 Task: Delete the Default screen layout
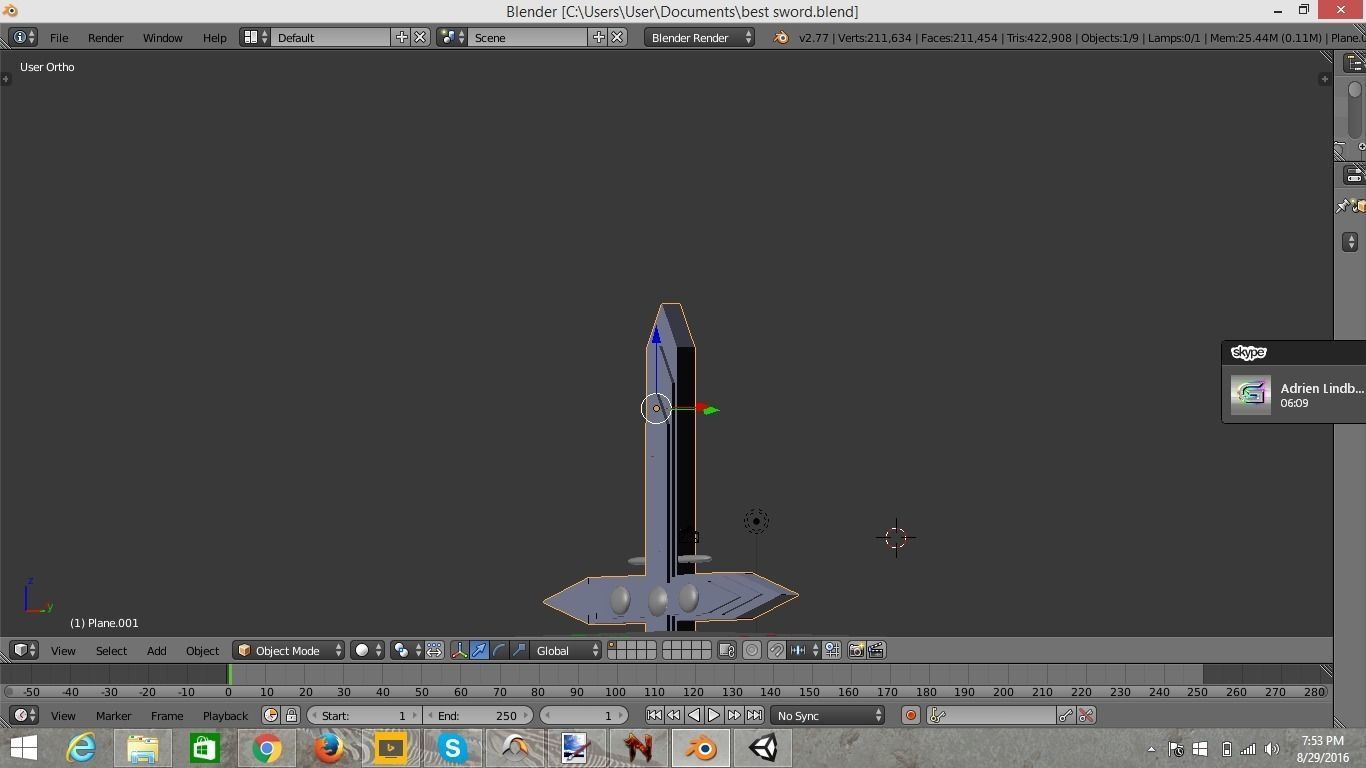pyautogui.click(x=420, y=37)
